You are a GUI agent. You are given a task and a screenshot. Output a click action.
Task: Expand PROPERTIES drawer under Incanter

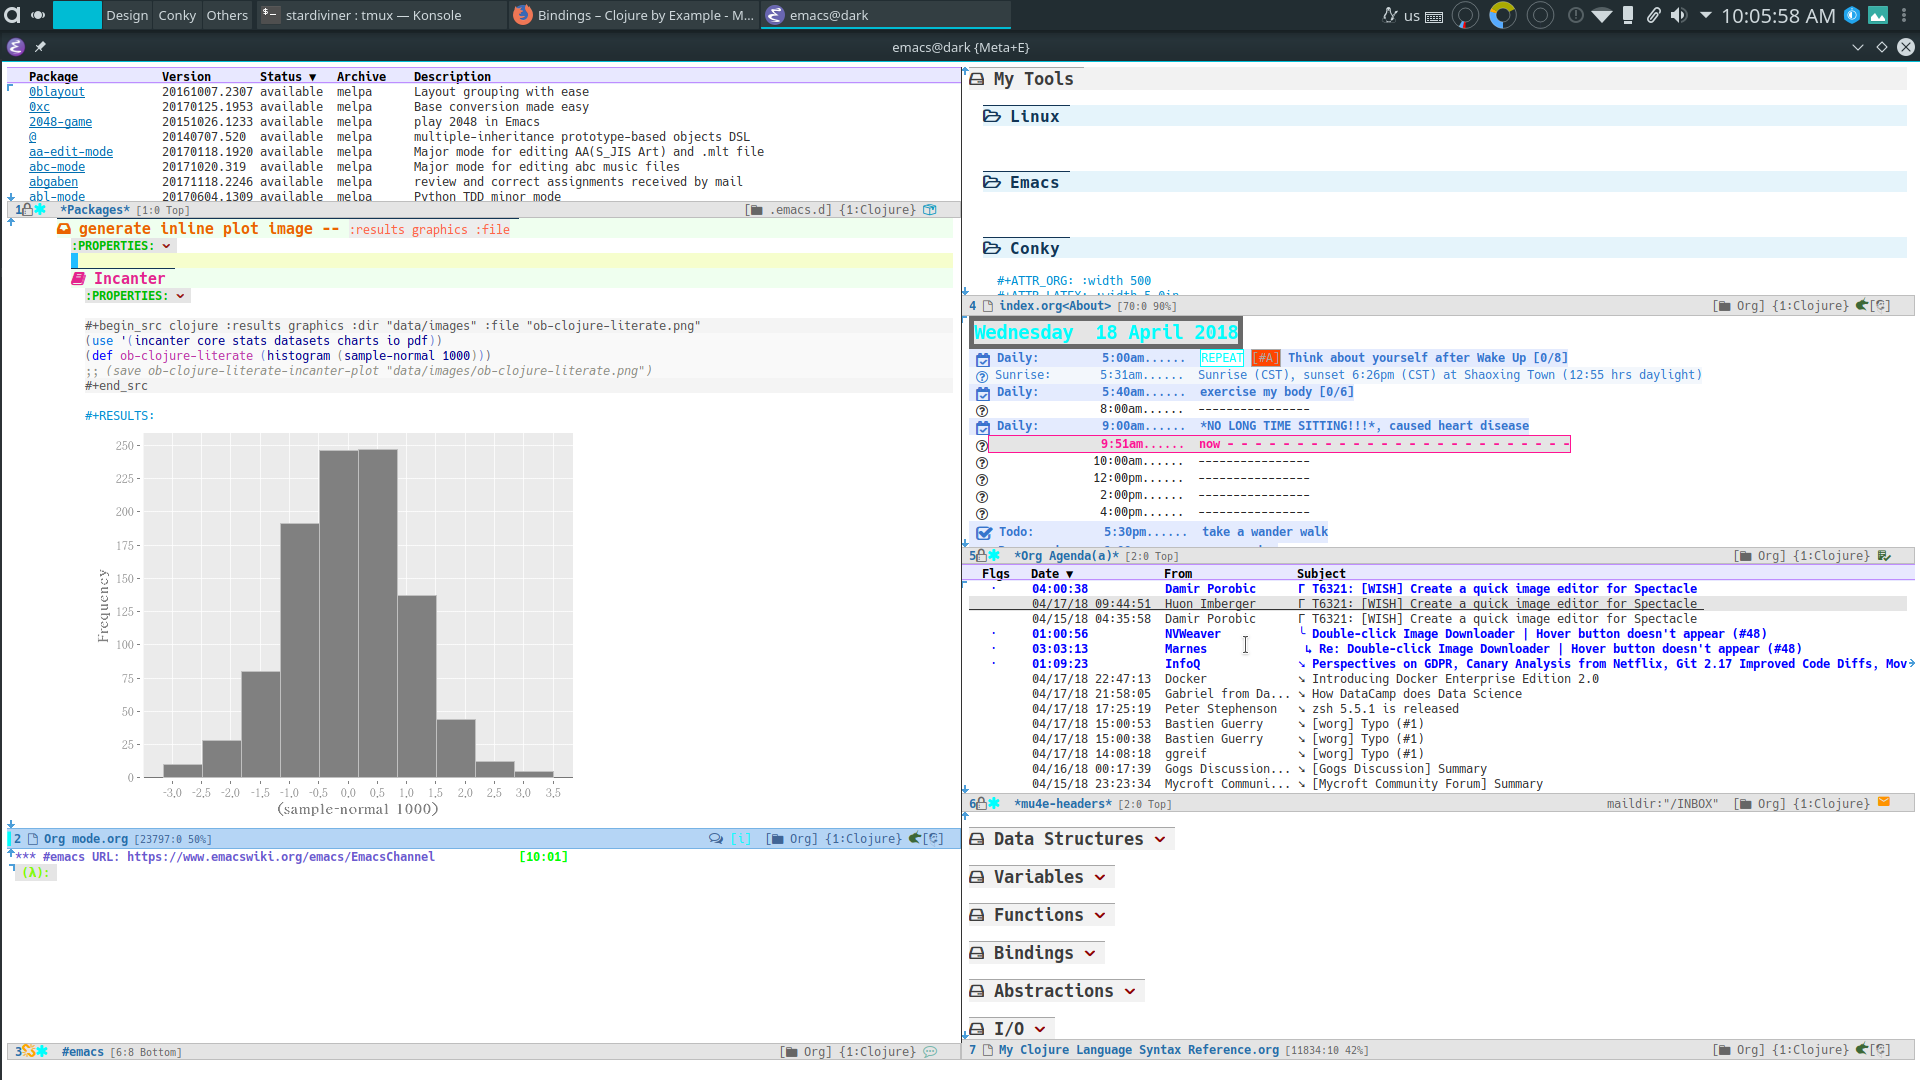click(x=180, y=296)
